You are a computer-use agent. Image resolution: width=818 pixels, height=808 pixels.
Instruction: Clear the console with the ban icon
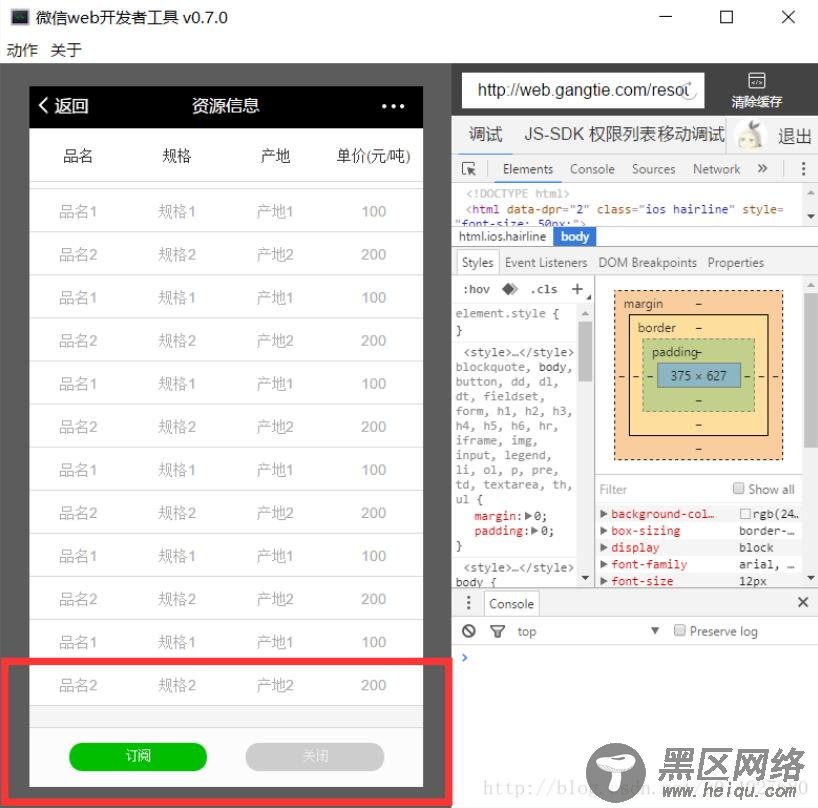click(468, 631)
